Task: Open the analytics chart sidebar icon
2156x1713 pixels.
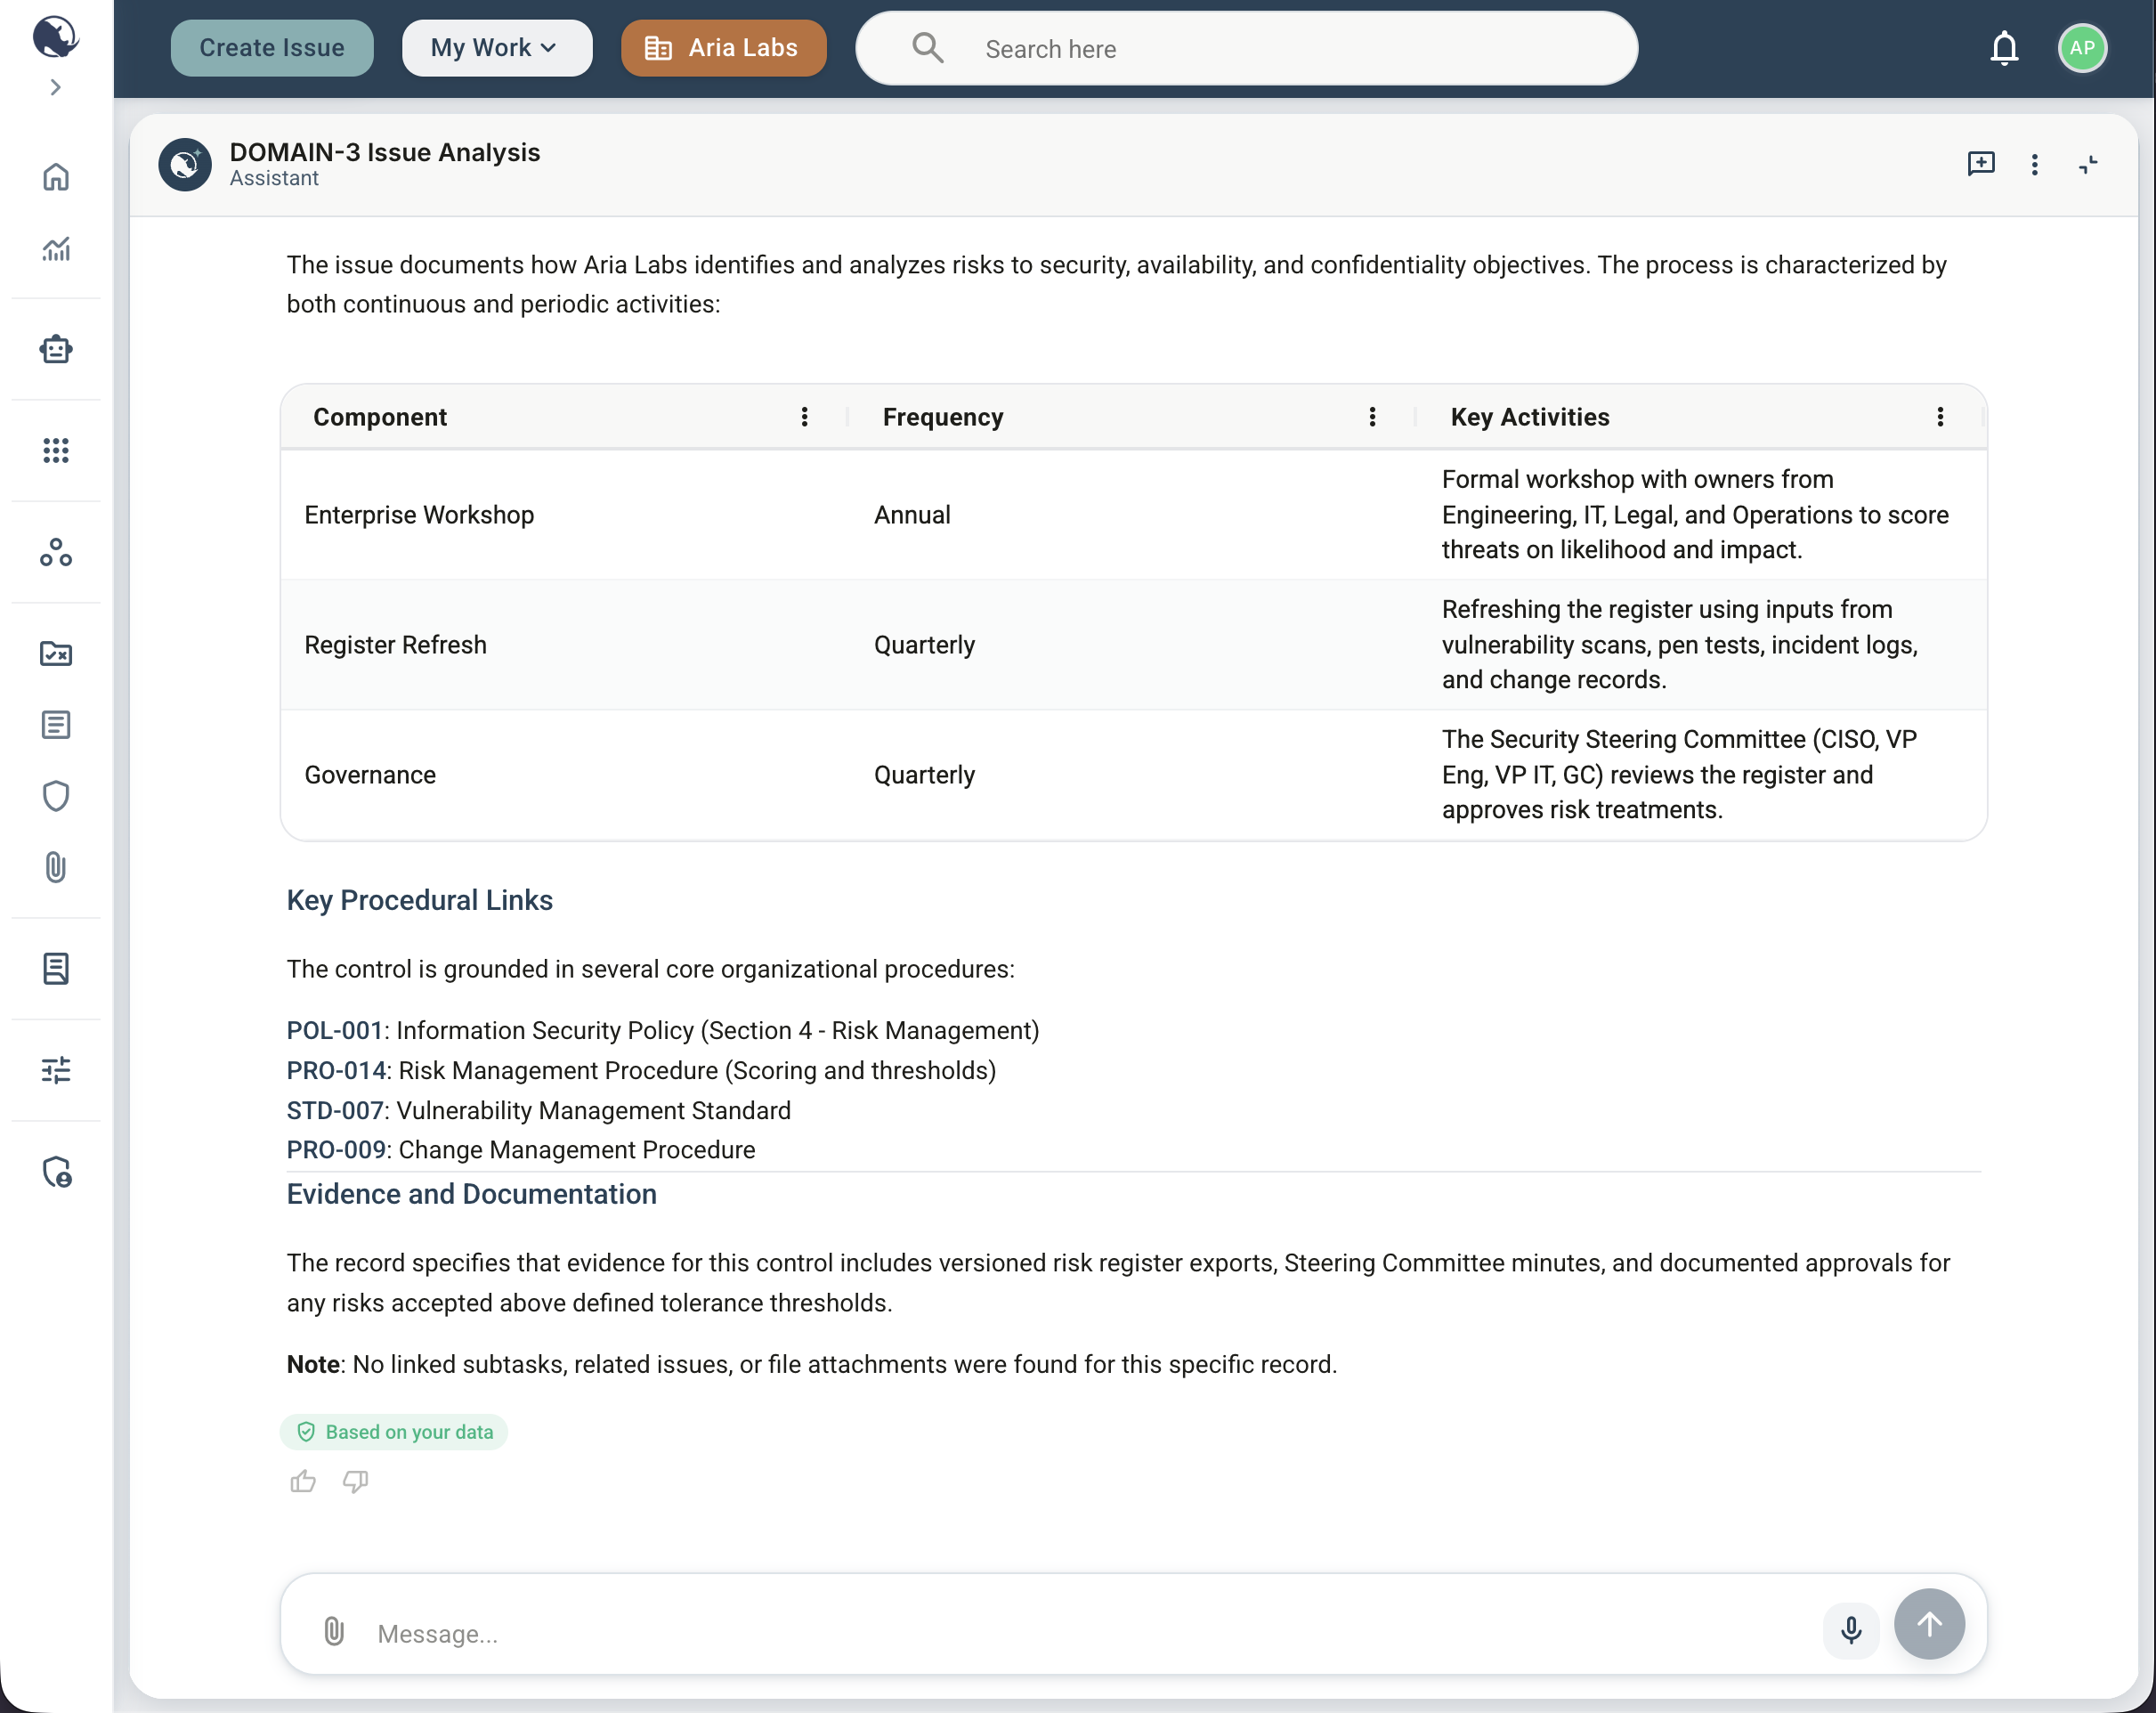Action: pos(56,248)
